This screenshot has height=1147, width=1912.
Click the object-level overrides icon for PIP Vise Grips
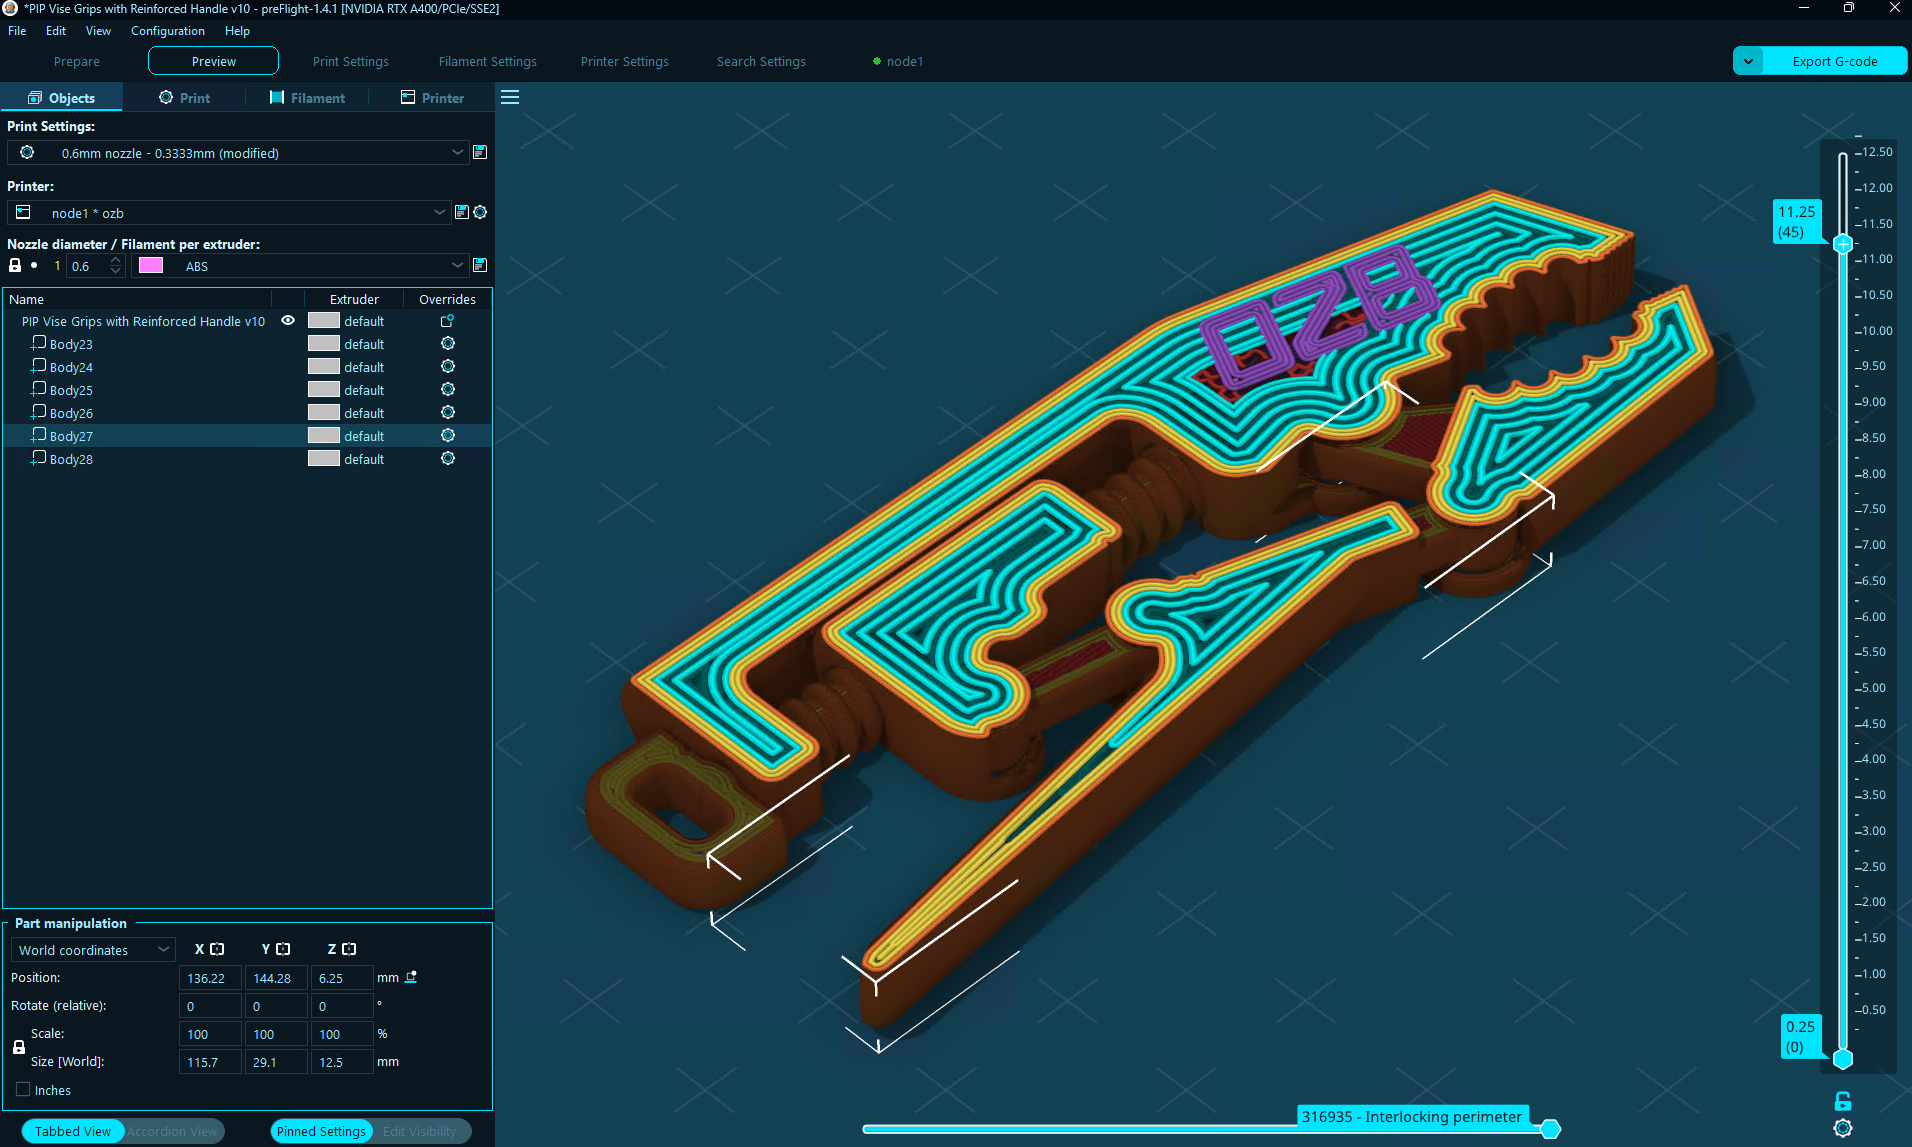(448, 320)
